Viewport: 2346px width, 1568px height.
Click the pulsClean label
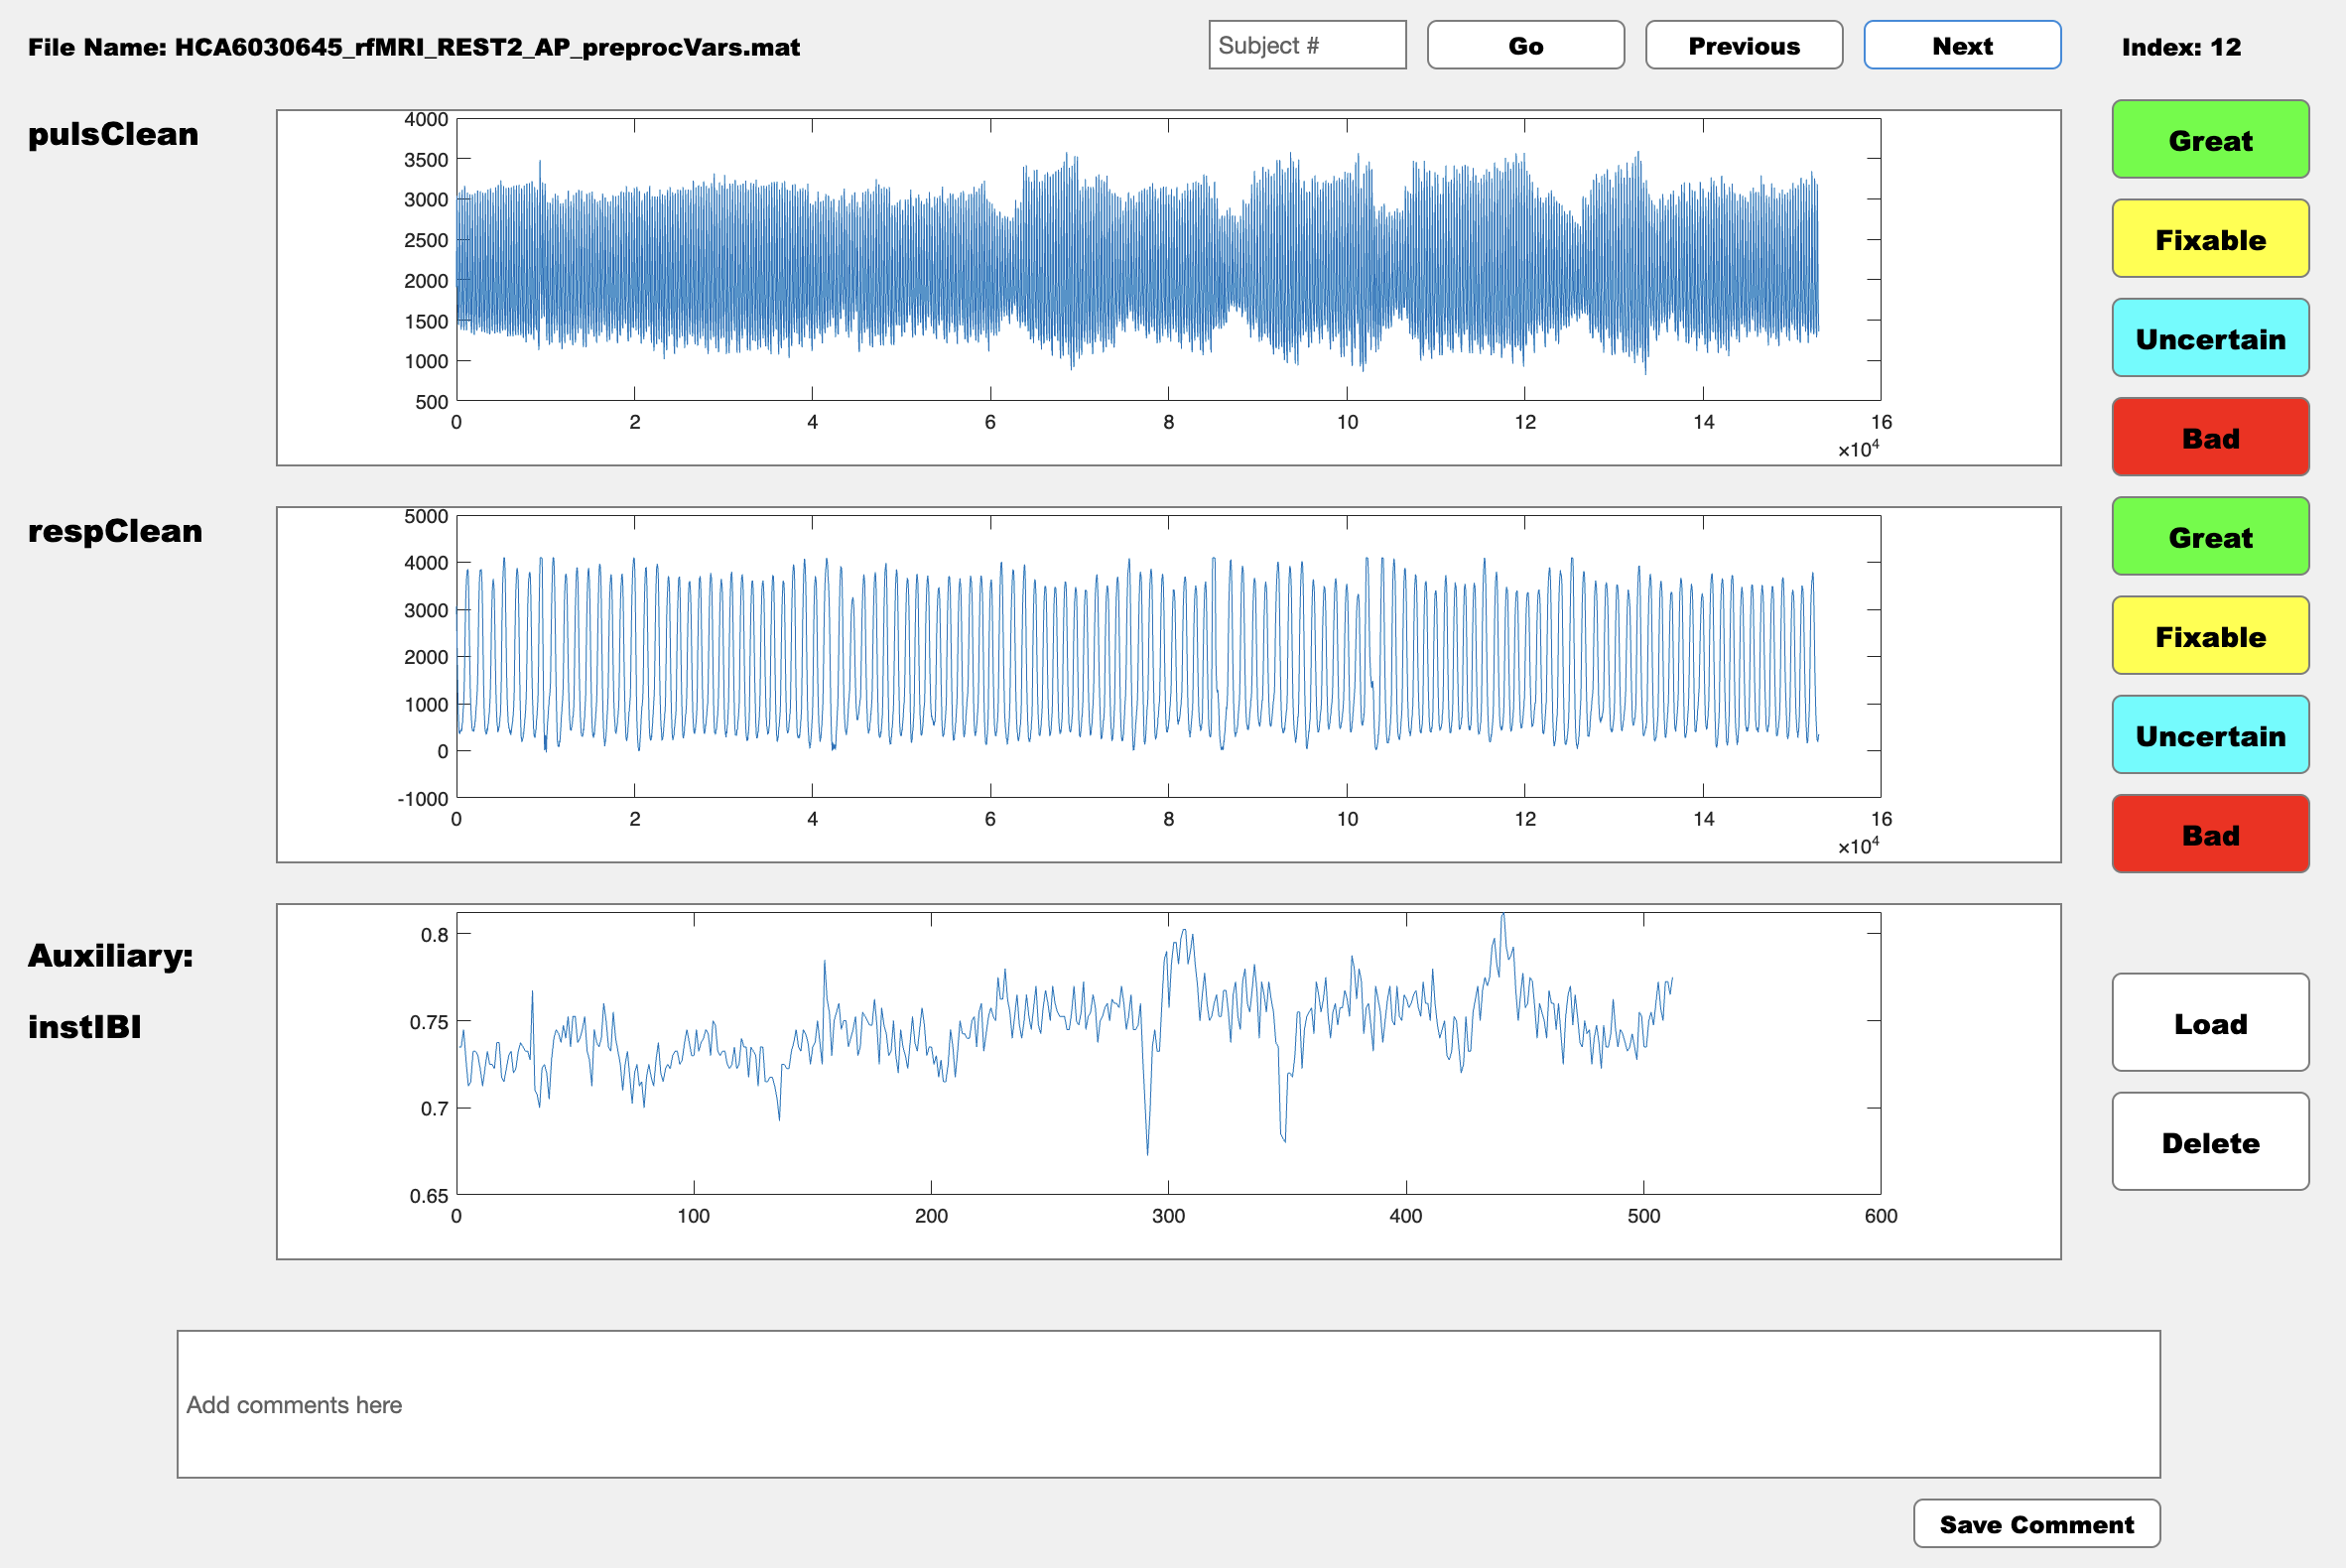(x=113, y=134)
